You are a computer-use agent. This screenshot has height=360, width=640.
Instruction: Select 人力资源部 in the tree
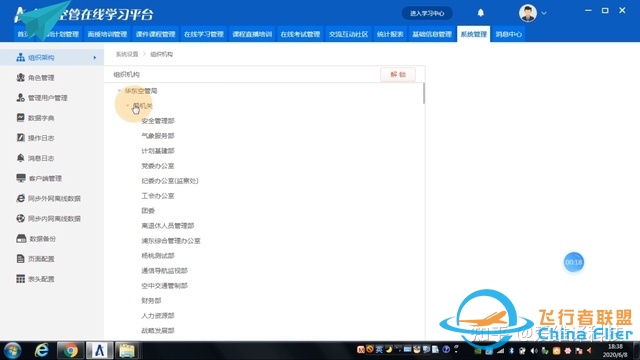[x=158, y=316]
